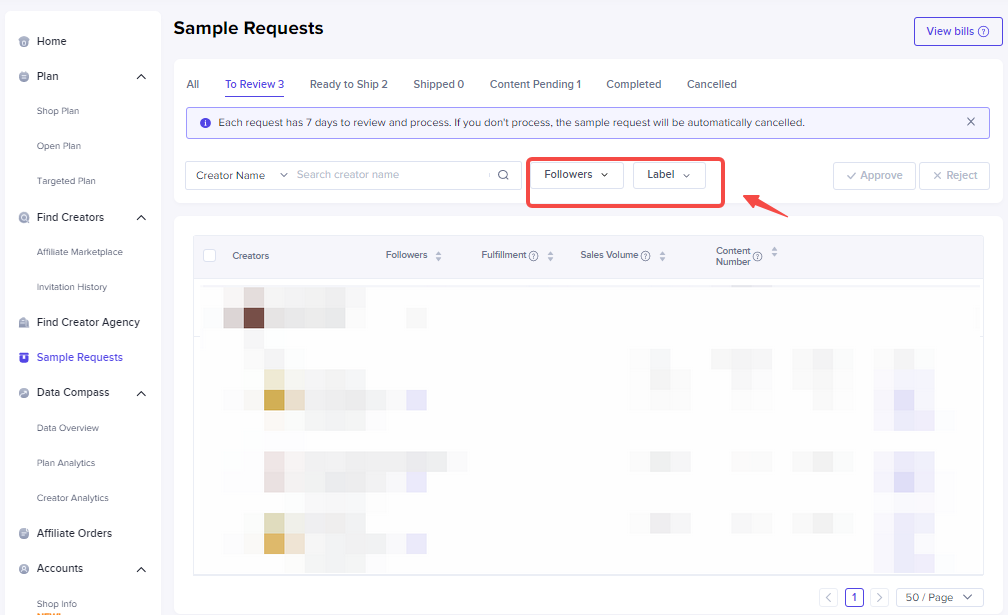Click Sales Volume info icon

(x=646, y=256)
